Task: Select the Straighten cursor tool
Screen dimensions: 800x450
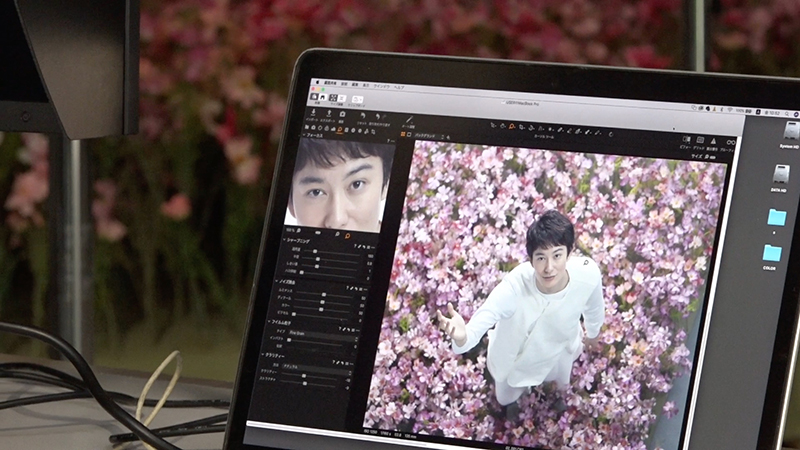Action: (x=531, y=128)
